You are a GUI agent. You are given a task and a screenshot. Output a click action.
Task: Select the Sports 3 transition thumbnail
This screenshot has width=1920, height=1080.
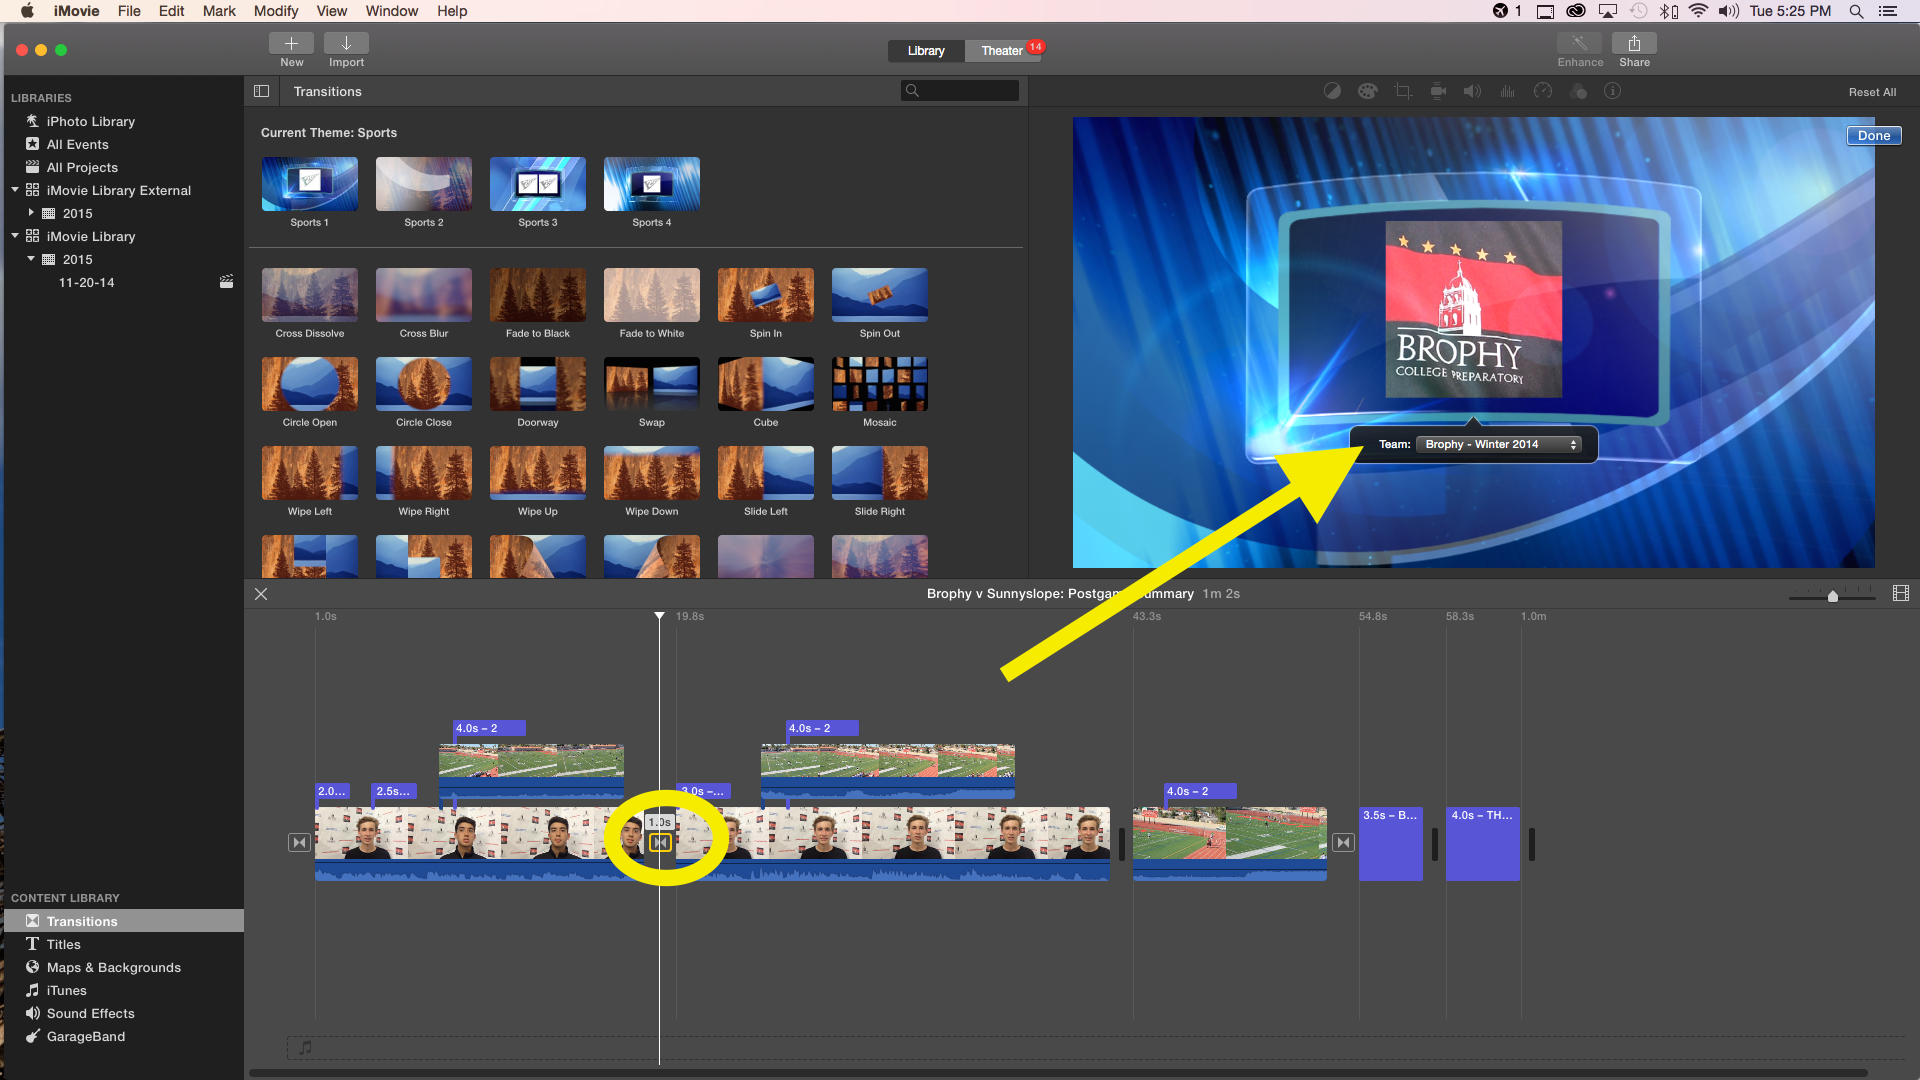[x=537, y=184]
